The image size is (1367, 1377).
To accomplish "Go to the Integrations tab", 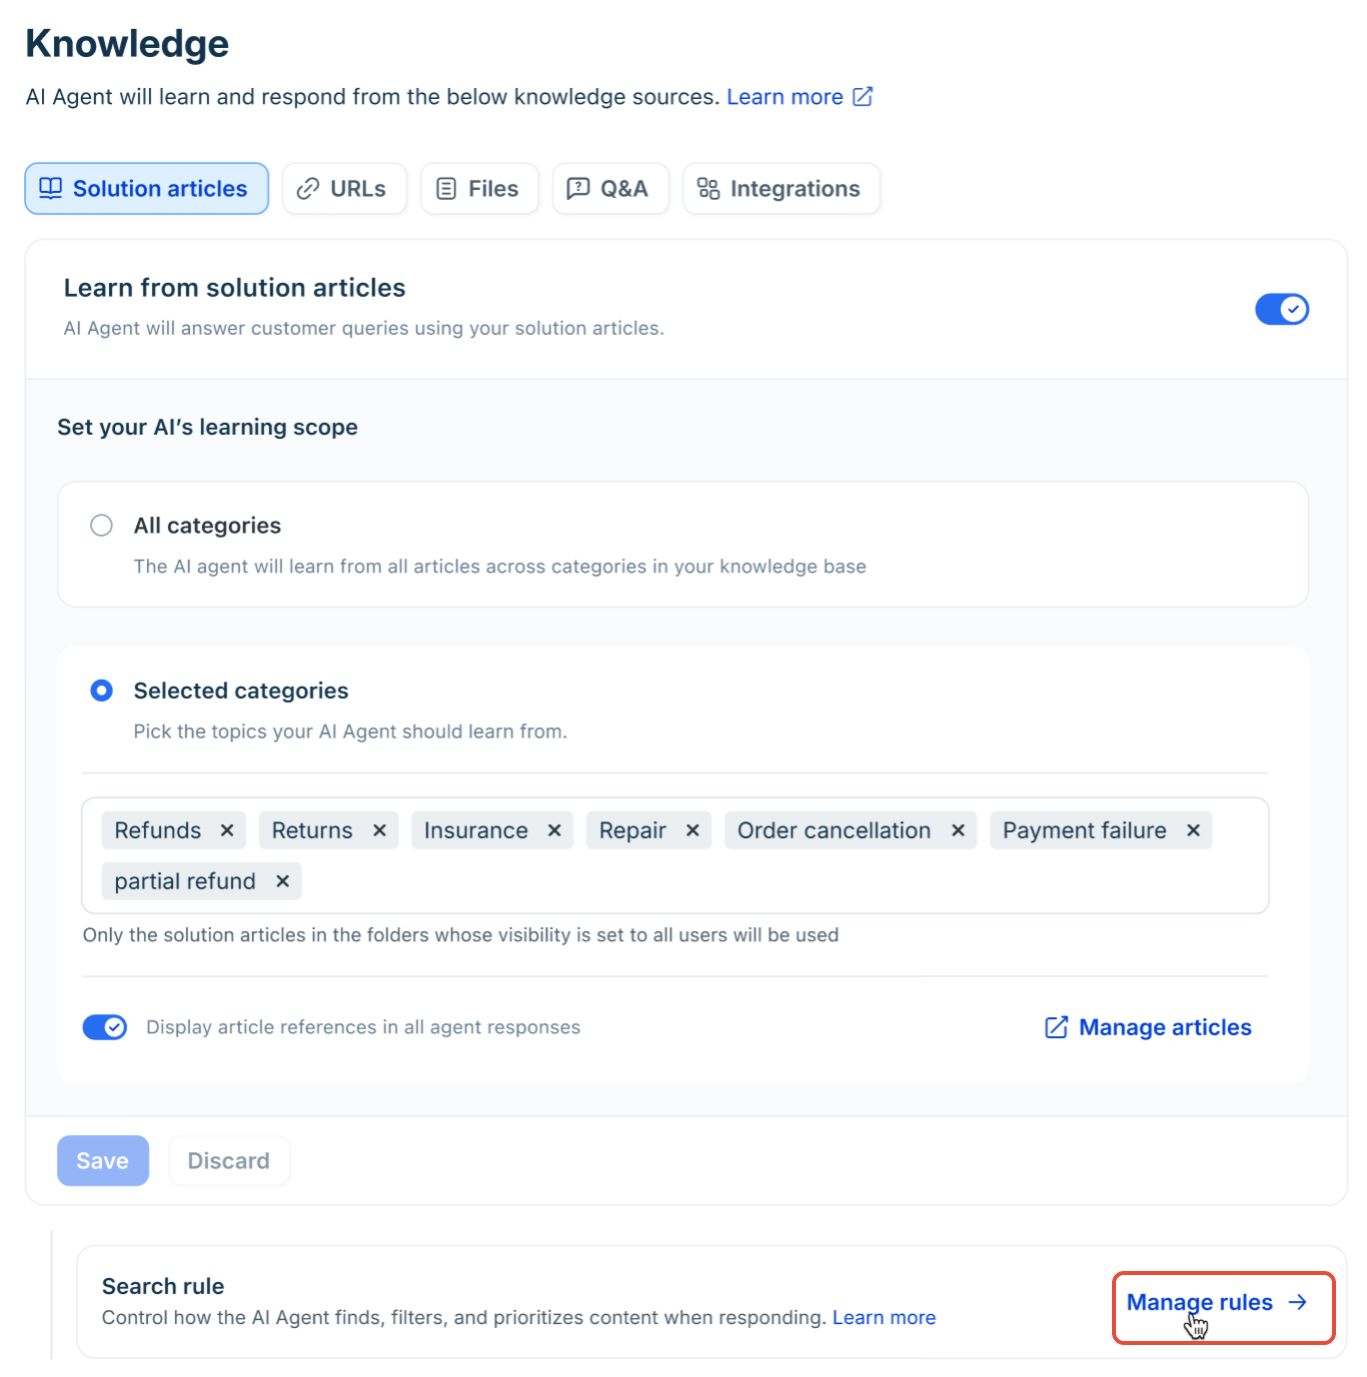I will point(781,189).
